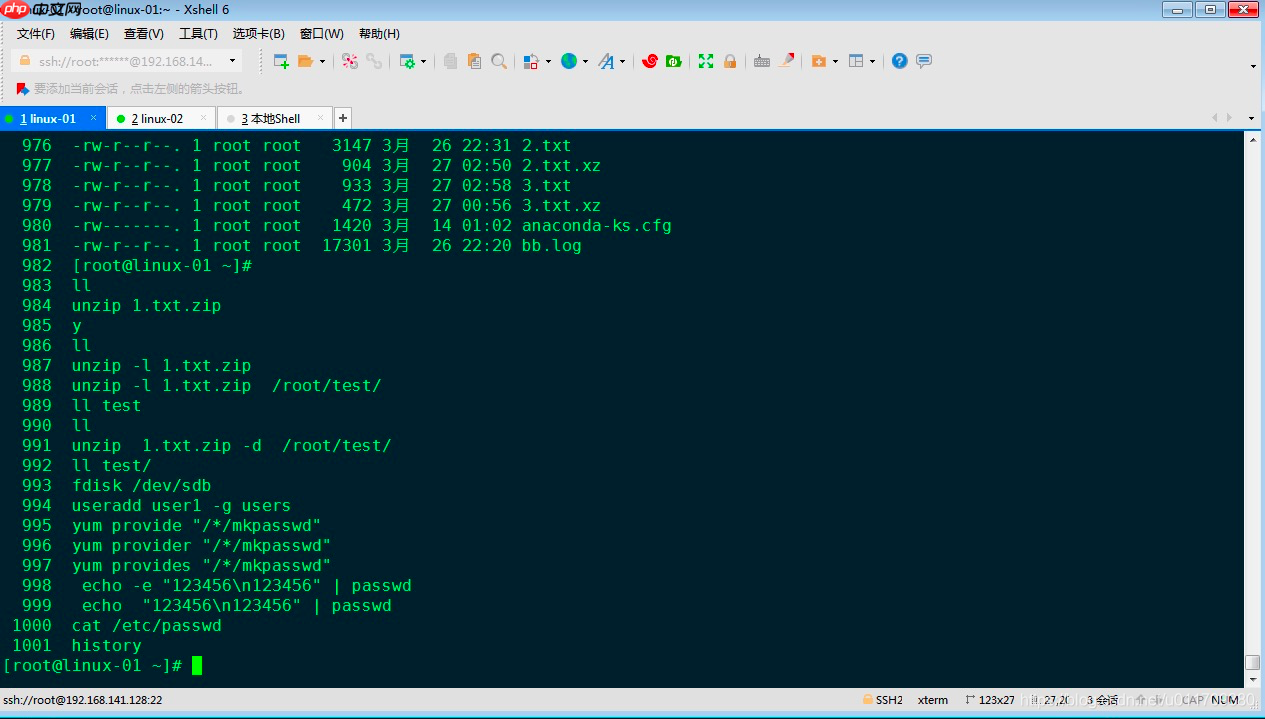1265x719 pixels.
Task: Click the find magnifier icon
Action: [x=498, y=61]
